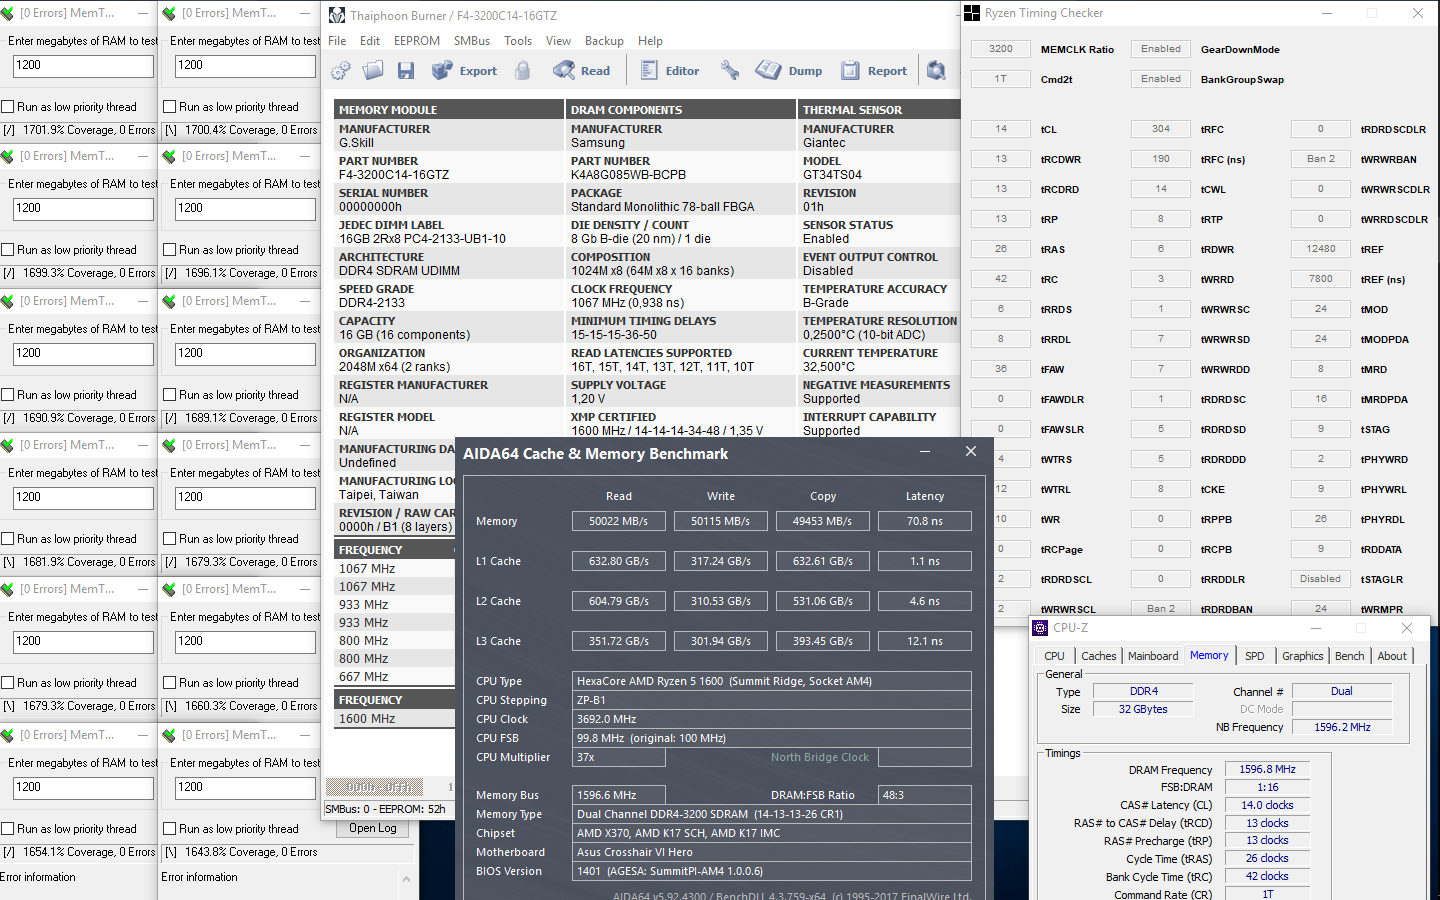
Task: Click the Memory Read 50022 MB/s result
Action: pyautogui.click(x=619, y=521)
